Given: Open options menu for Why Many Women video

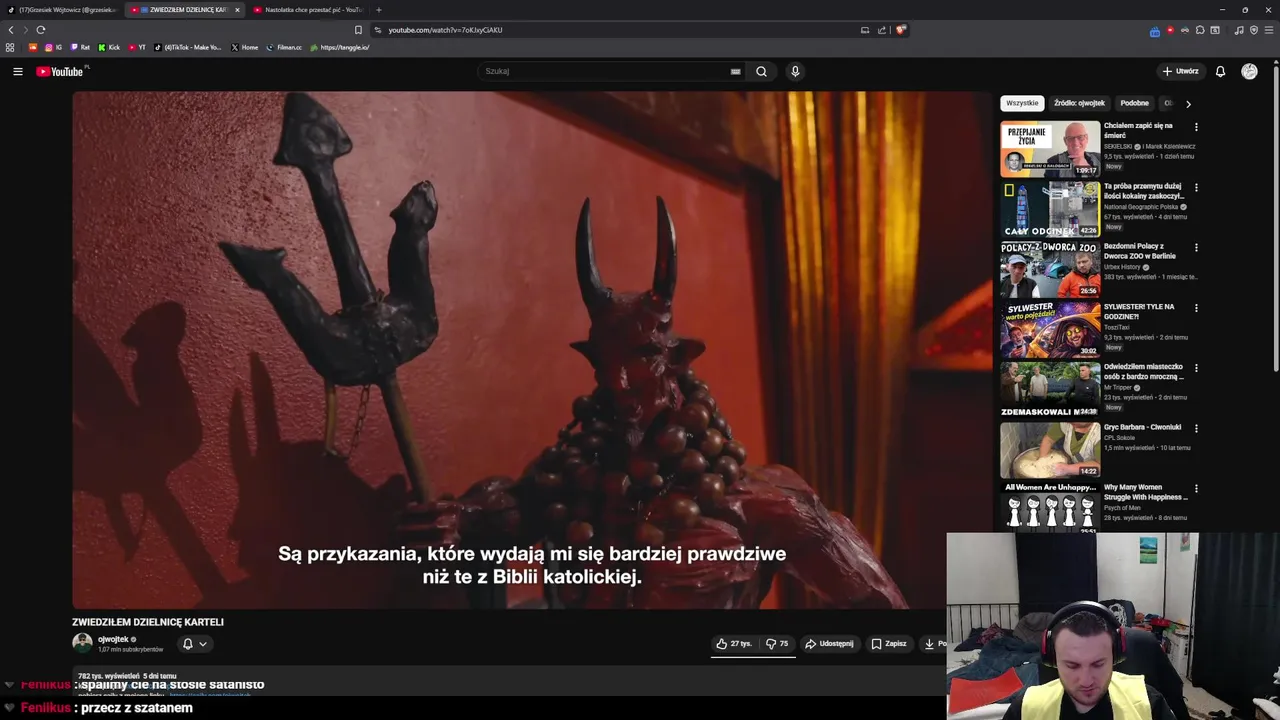Looking at the screenshot, I should [1196, 488].
